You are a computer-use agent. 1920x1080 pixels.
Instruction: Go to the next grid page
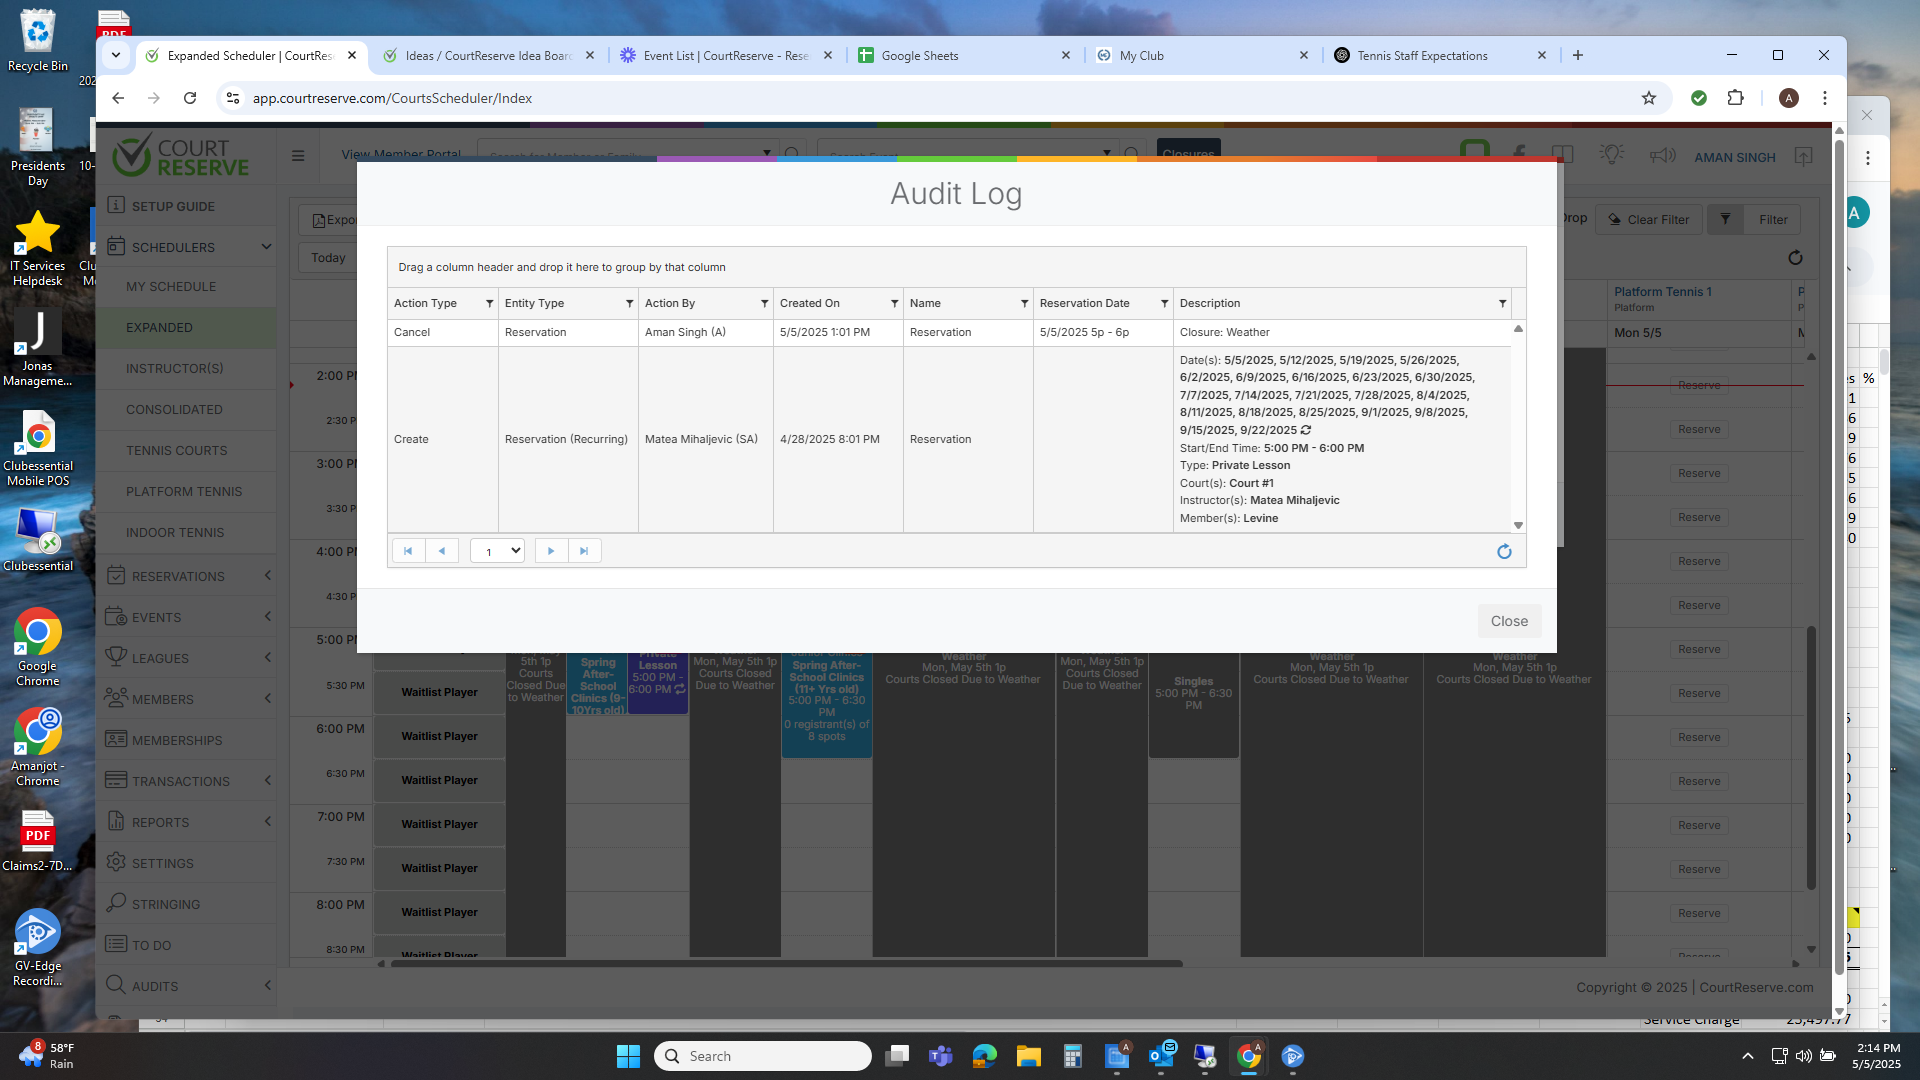[x=551, y=551]
